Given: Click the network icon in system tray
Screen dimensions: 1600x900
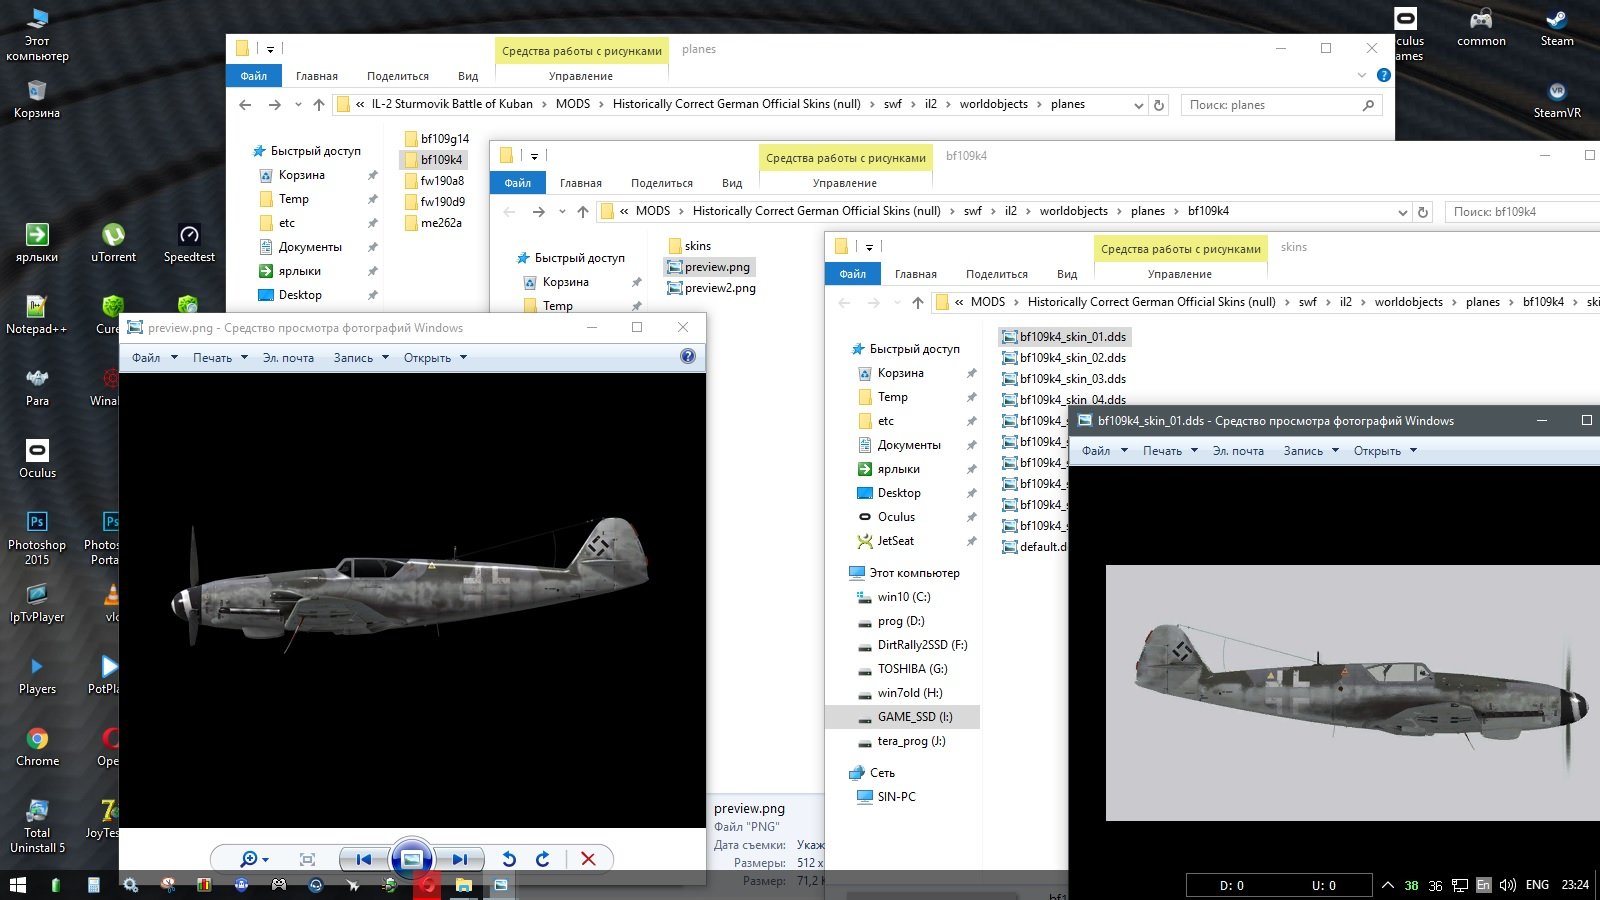Looking at the screenshot, I should (1460, 885).
